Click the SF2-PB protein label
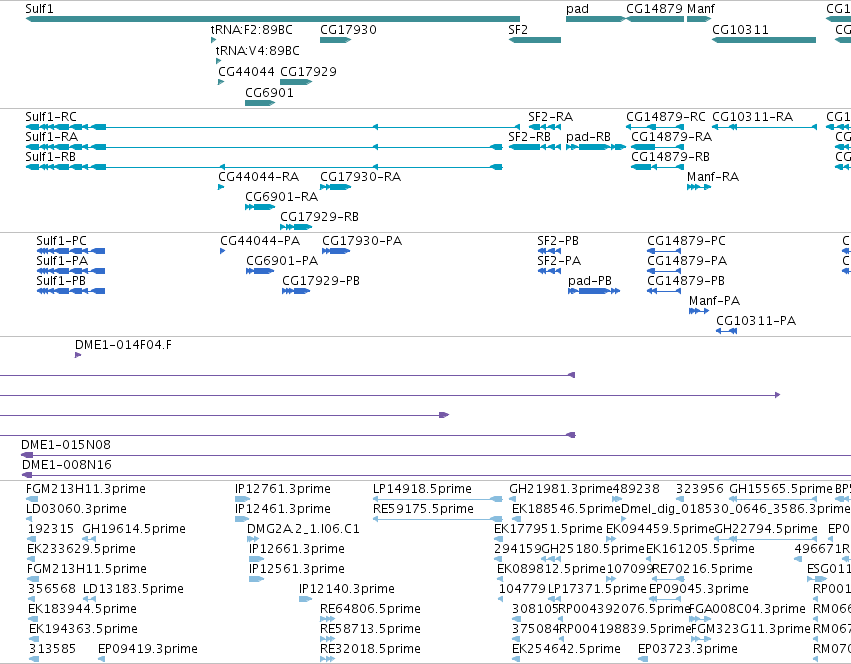851x664 pixels. (x=558, y=241)
